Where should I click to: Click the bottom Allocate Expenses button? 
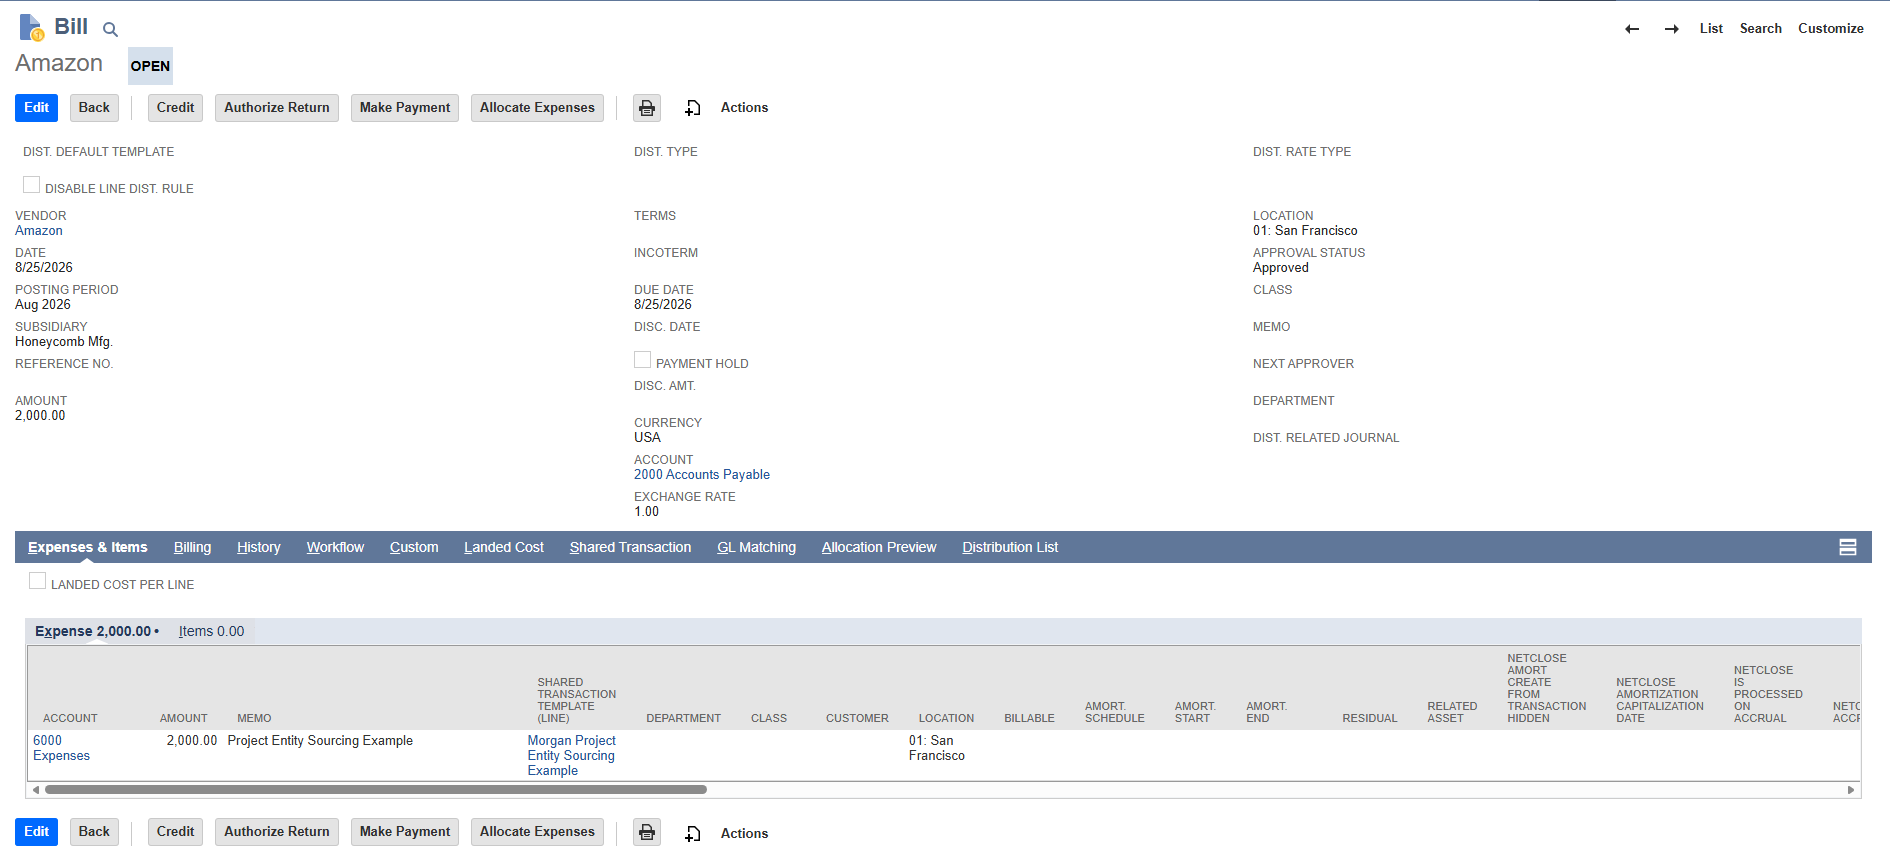(x=537, y=832)
